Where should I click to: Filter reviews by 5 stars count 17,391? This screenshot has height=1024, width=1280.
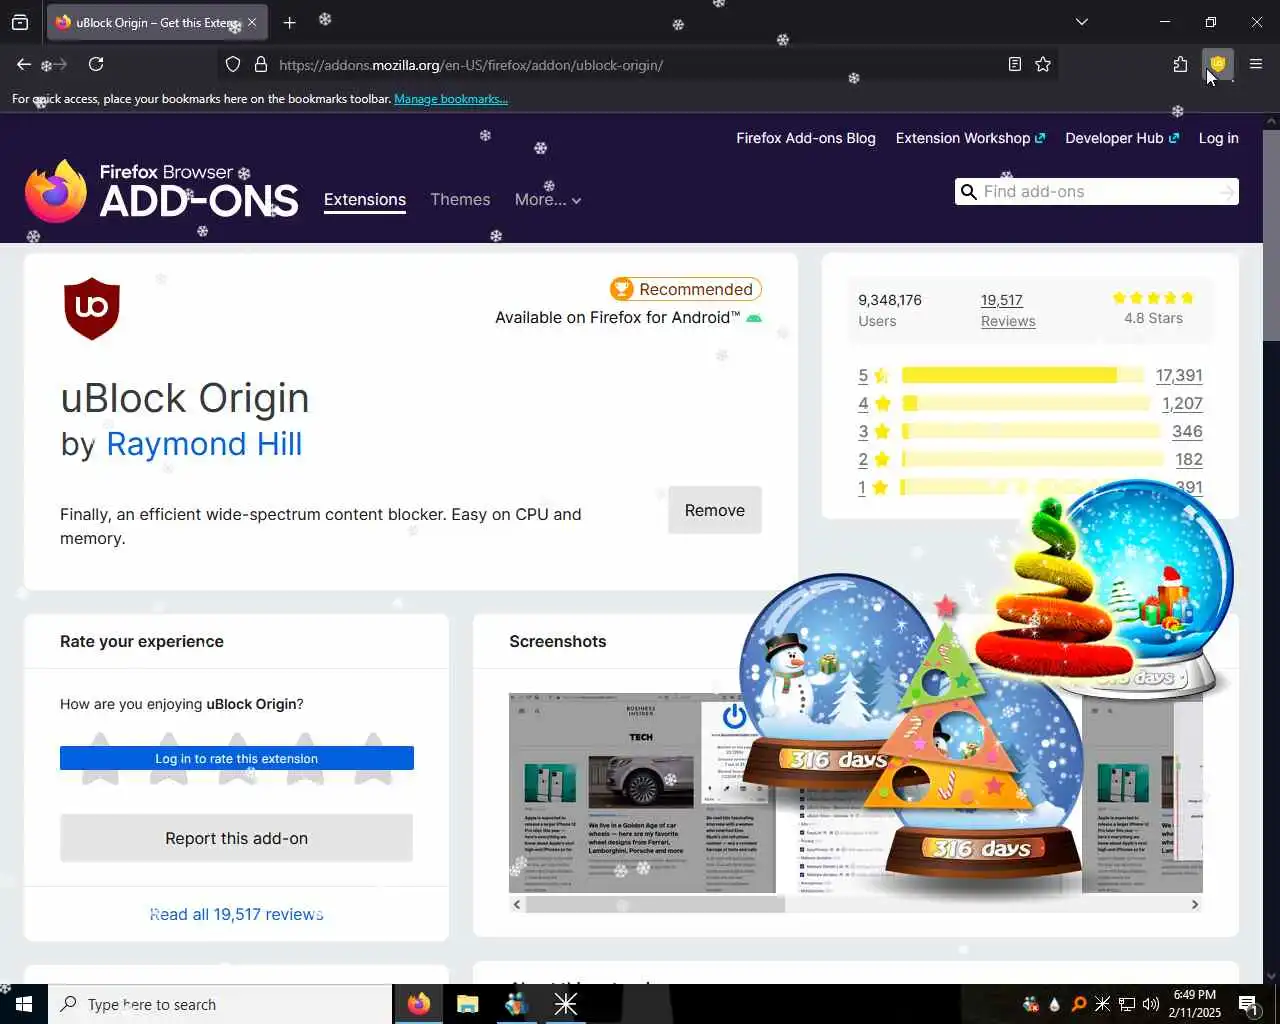tap(1178, 376)
